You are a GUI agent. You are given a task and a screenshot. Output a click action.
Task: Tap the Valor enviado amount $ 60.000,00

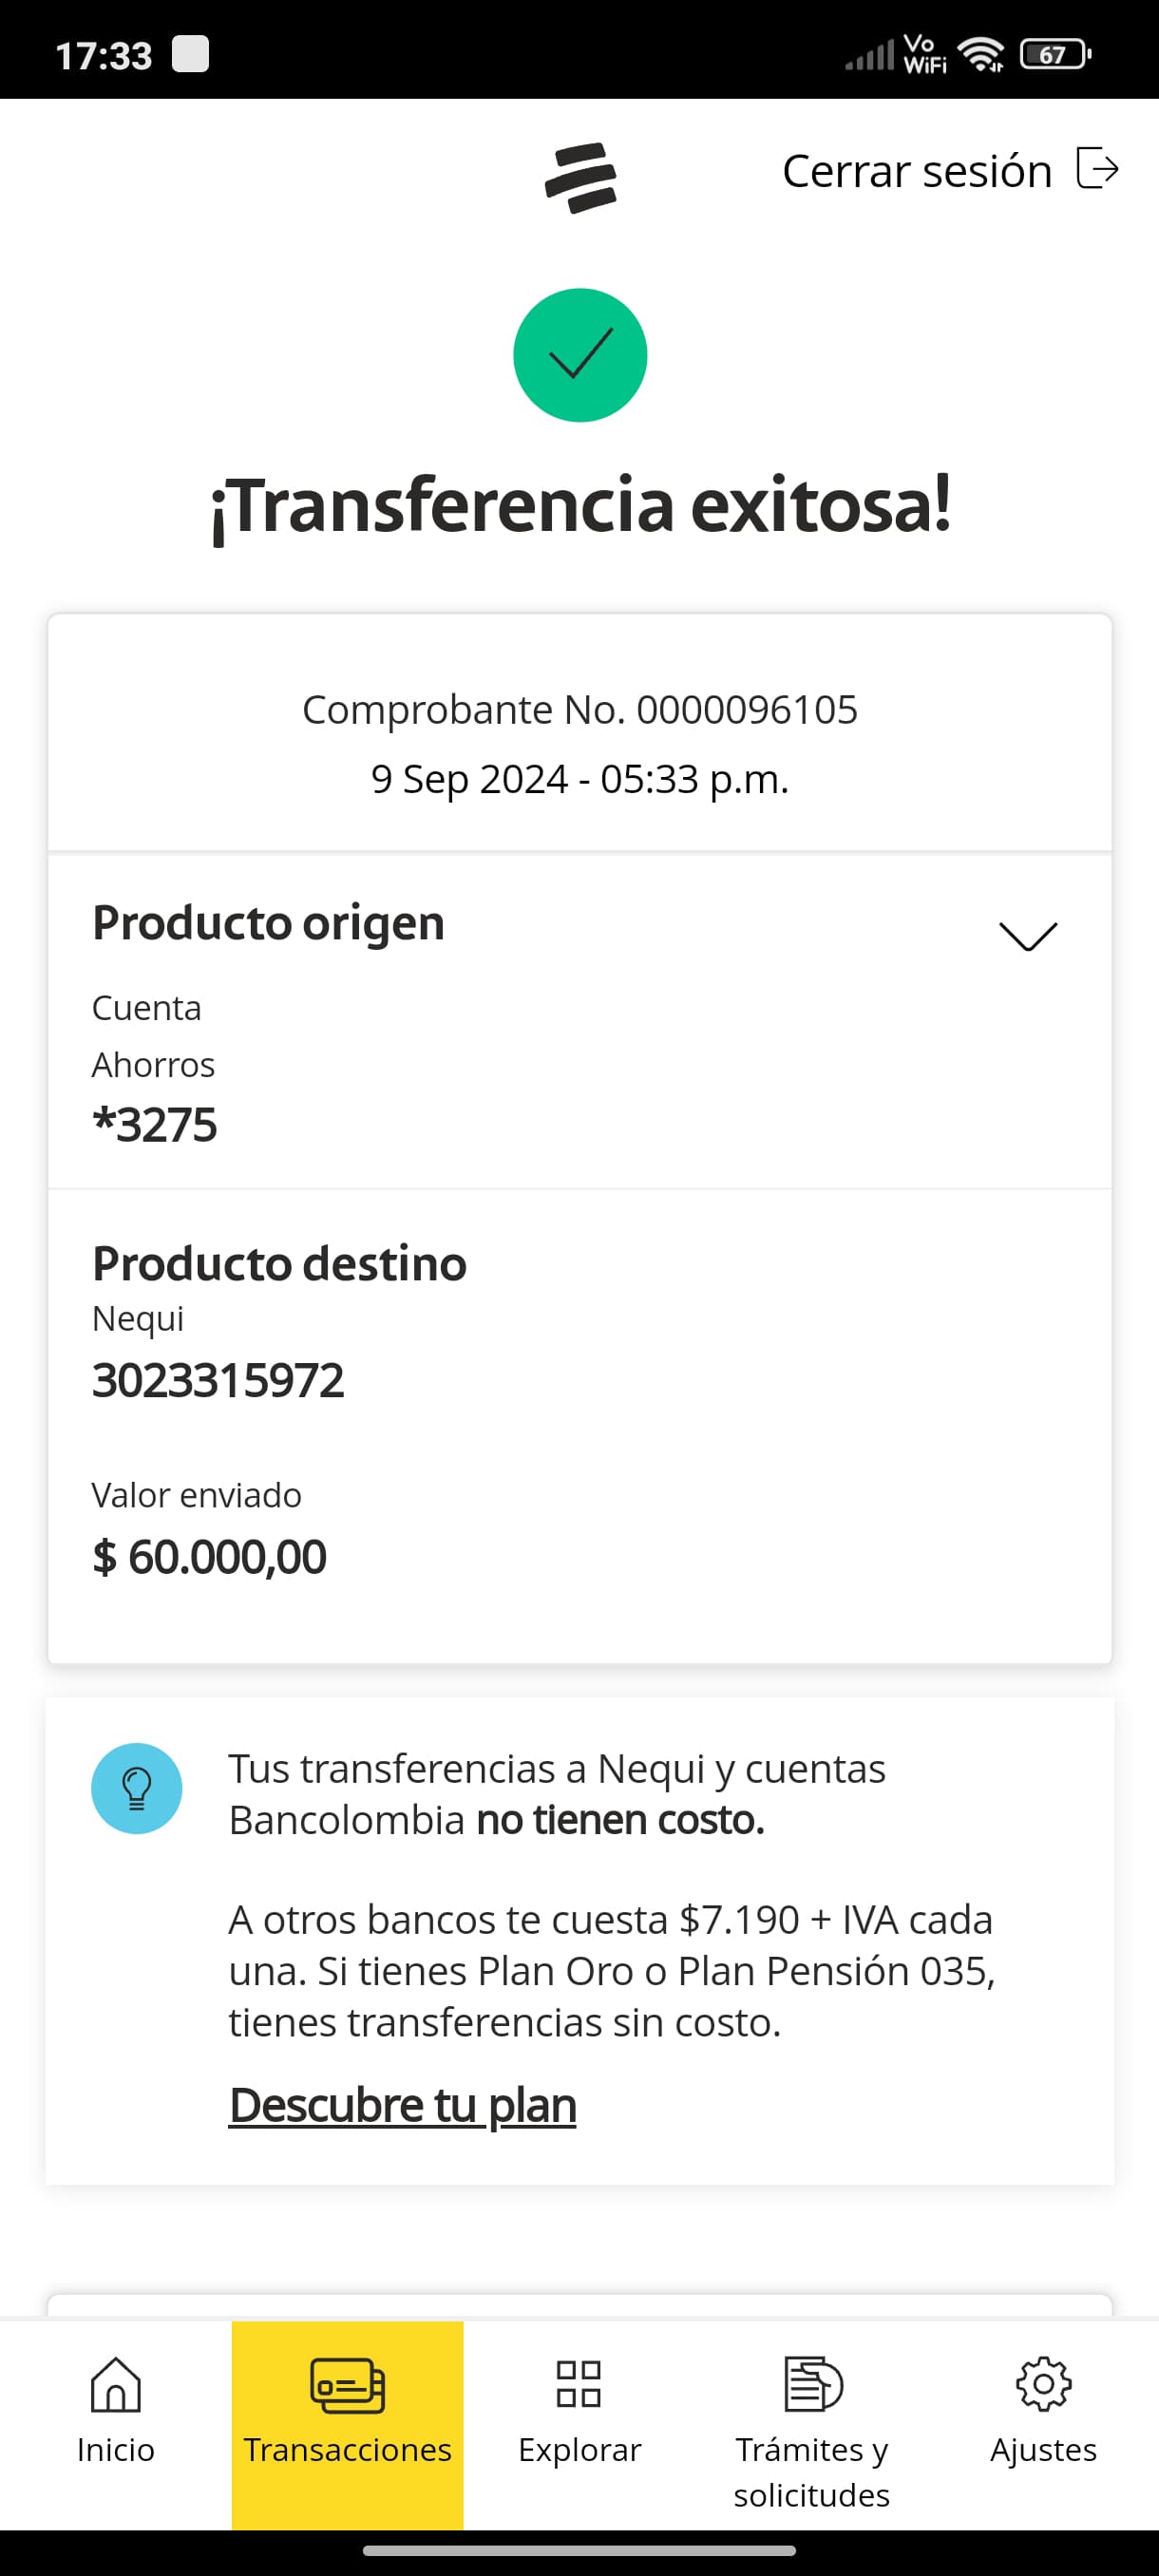209,1557
